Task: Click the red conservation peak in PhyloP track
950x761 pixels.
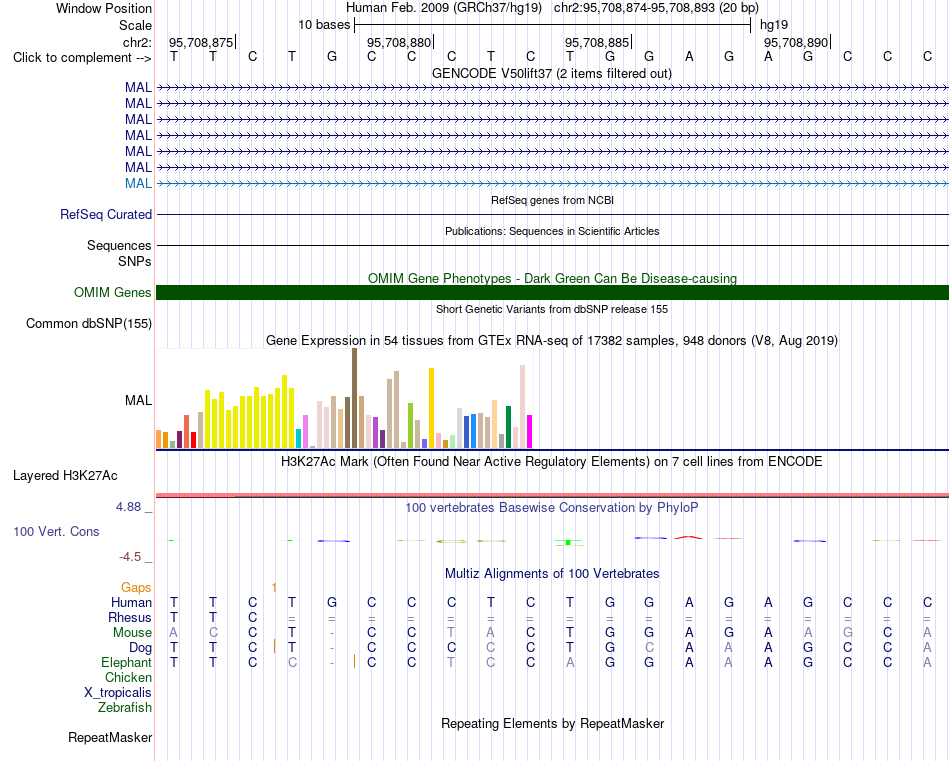Action: [688, 537]
